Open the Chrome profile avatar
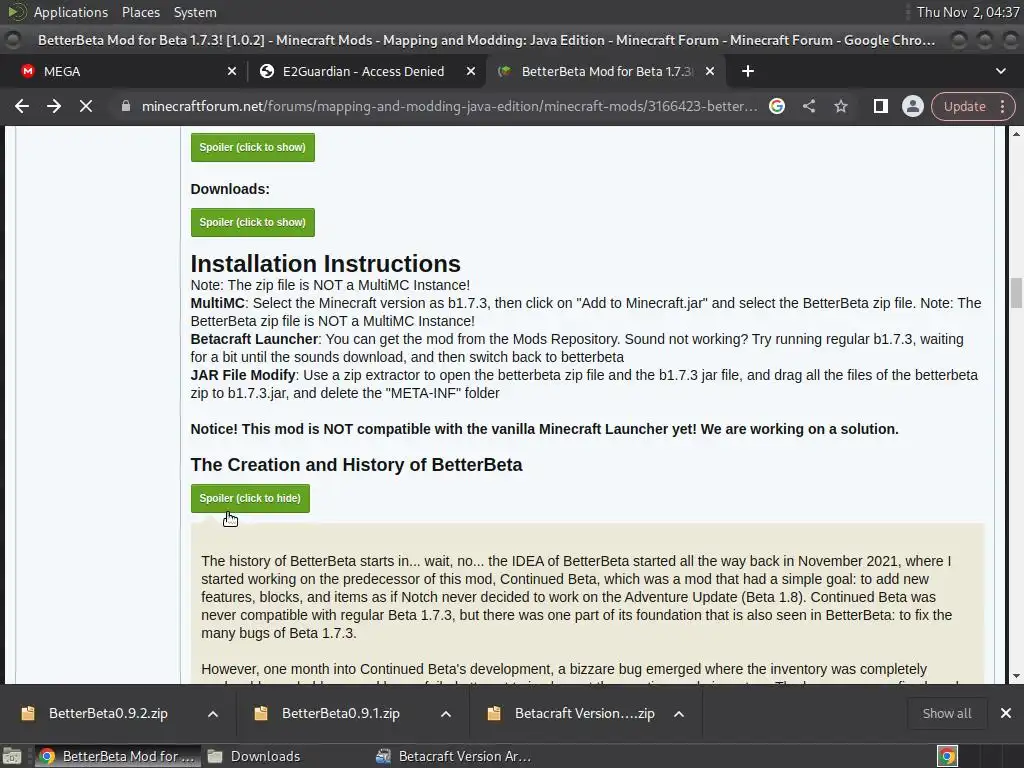 [912, 106]
